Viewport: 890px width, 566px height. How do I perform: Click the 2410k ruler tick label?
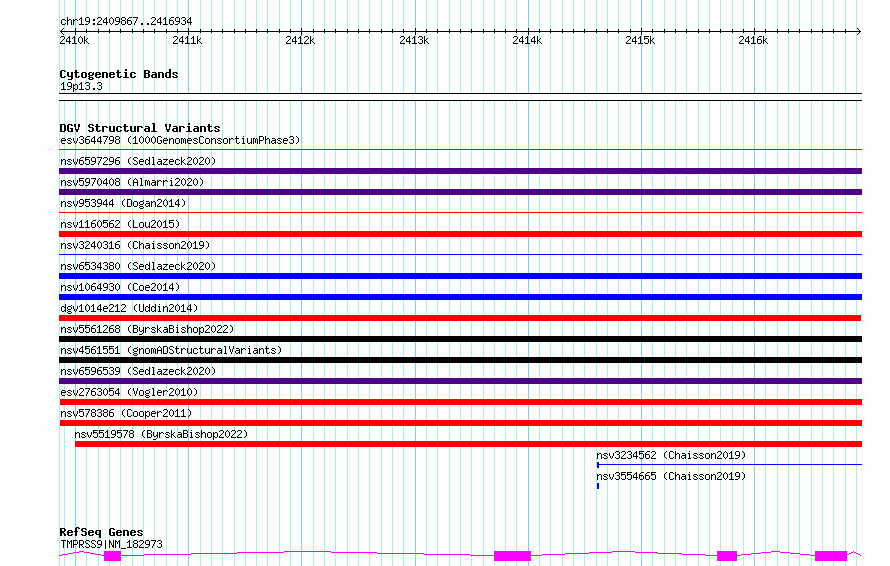(x=74, y=40)
